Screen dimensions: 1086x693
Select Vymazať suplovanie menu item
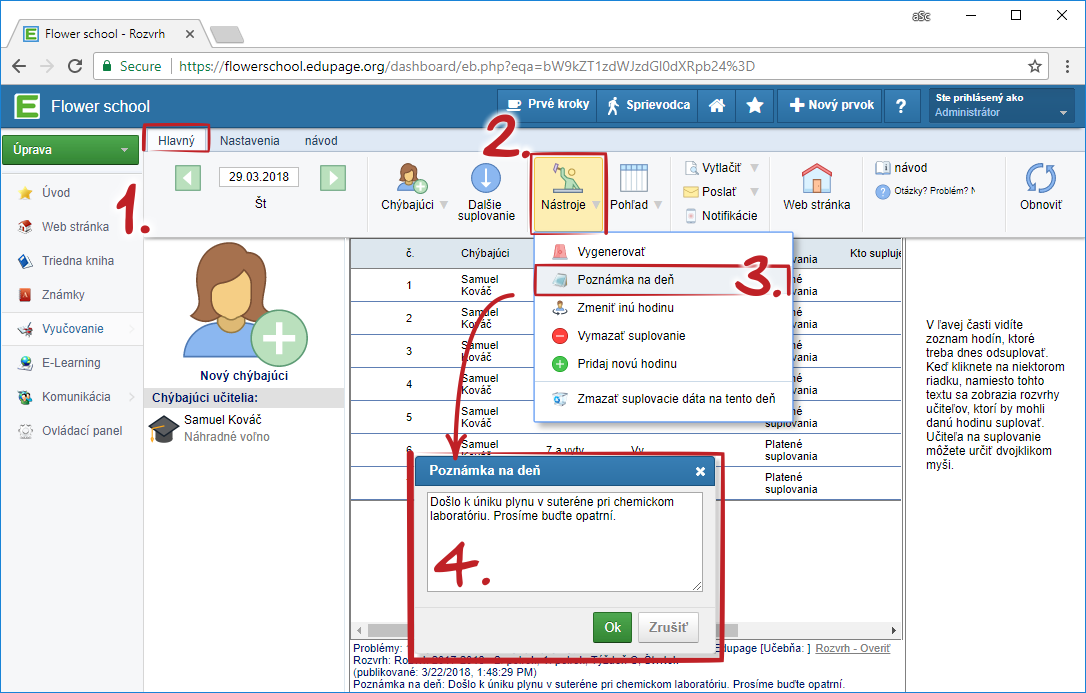664,336
